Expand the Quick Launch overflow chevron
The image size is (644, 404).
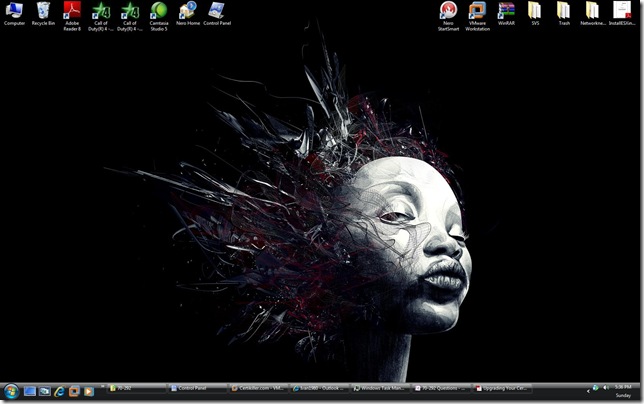pos(102,386)
